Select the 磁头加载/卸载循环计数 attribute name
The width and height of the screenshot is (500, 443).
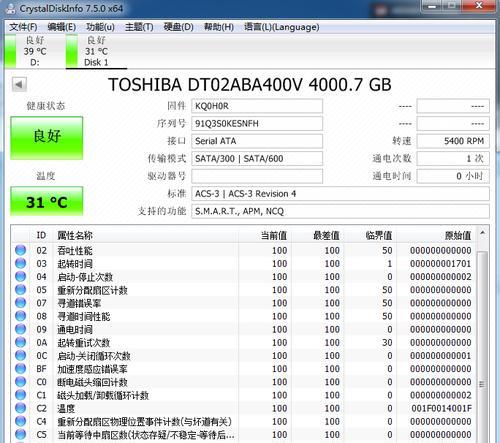(103, 395)
